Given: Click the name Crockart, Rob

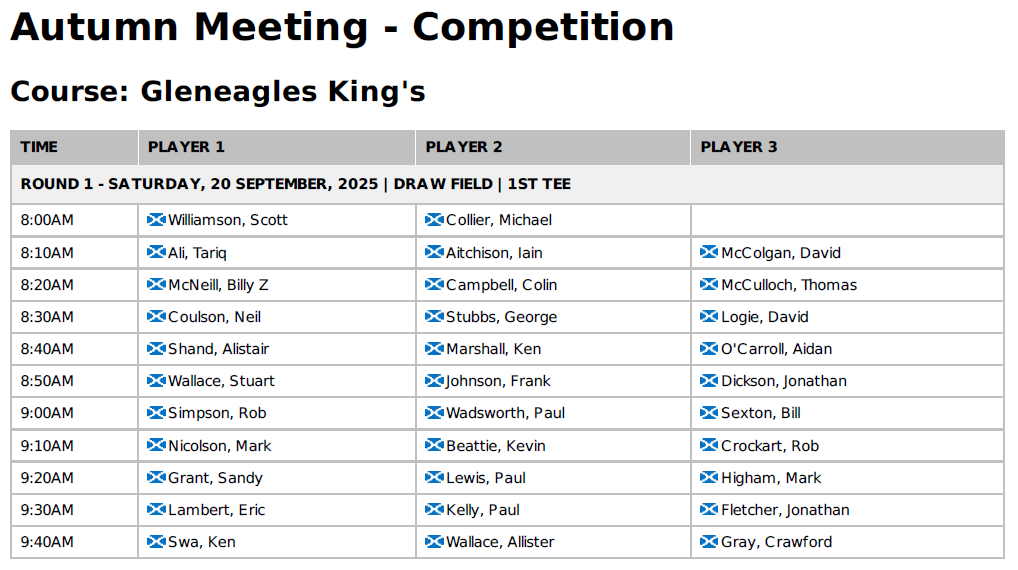Looking at the screenshot, I should pyautogui.click(x=770, y=446).
